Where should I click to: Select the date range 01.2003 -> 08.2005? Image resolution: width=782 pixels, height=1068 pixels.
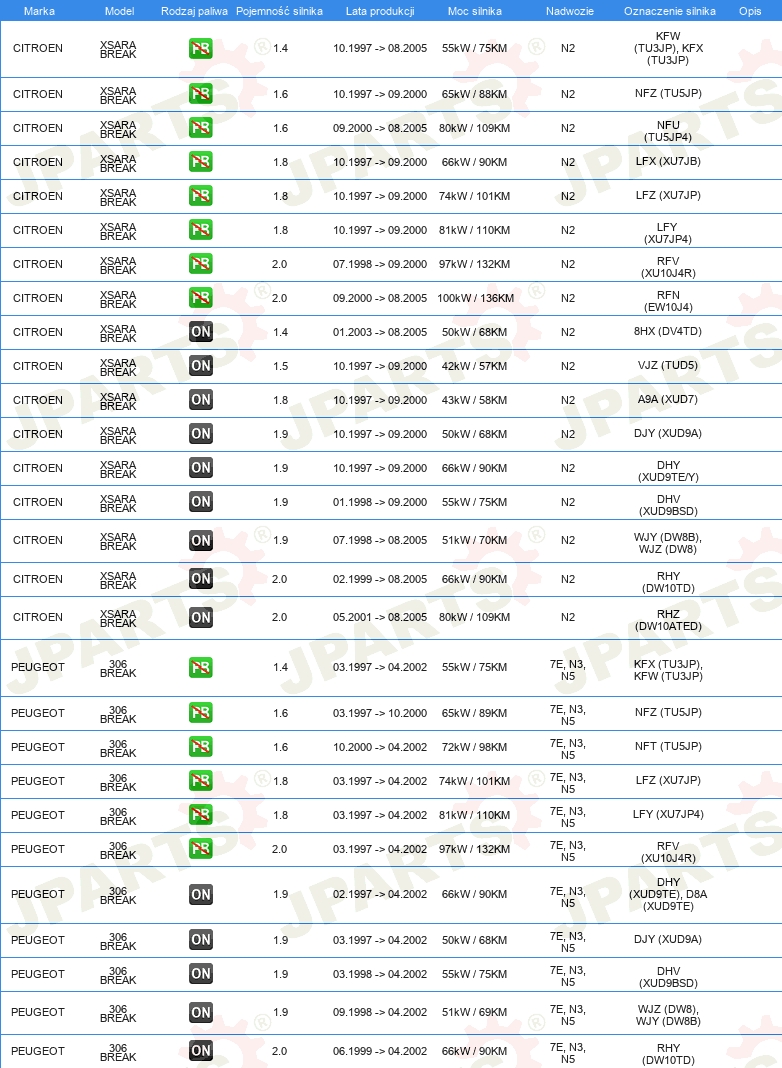pos(380,332)
